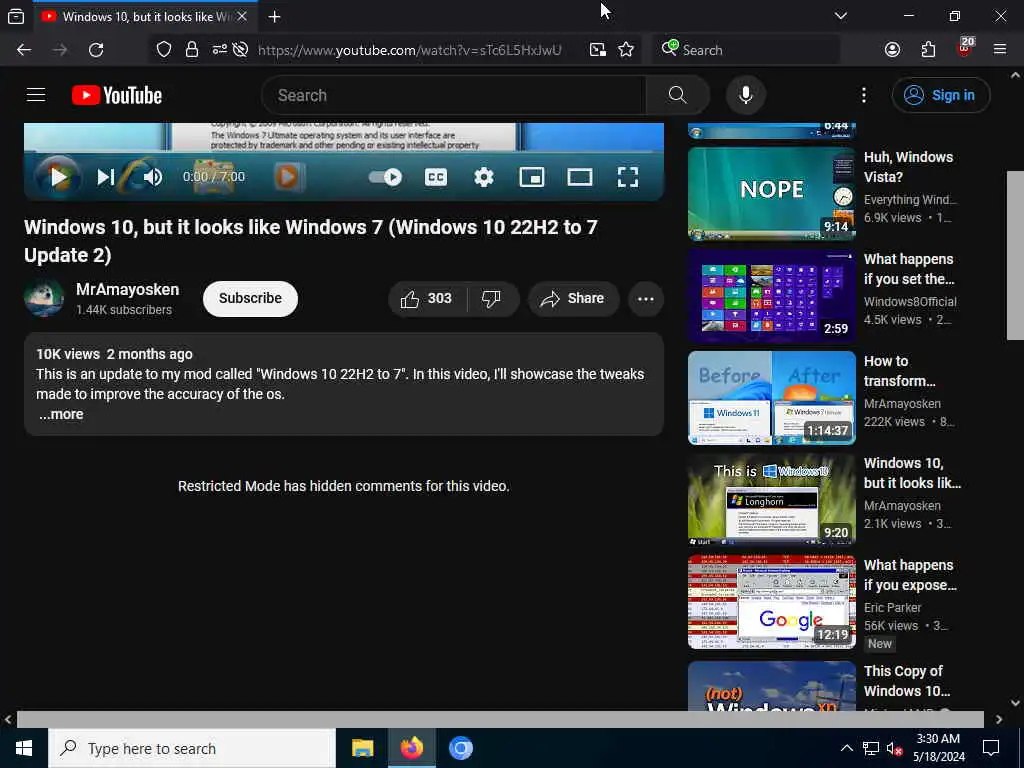
Task: Like the video with 303 likes
Action: point(427,298)
